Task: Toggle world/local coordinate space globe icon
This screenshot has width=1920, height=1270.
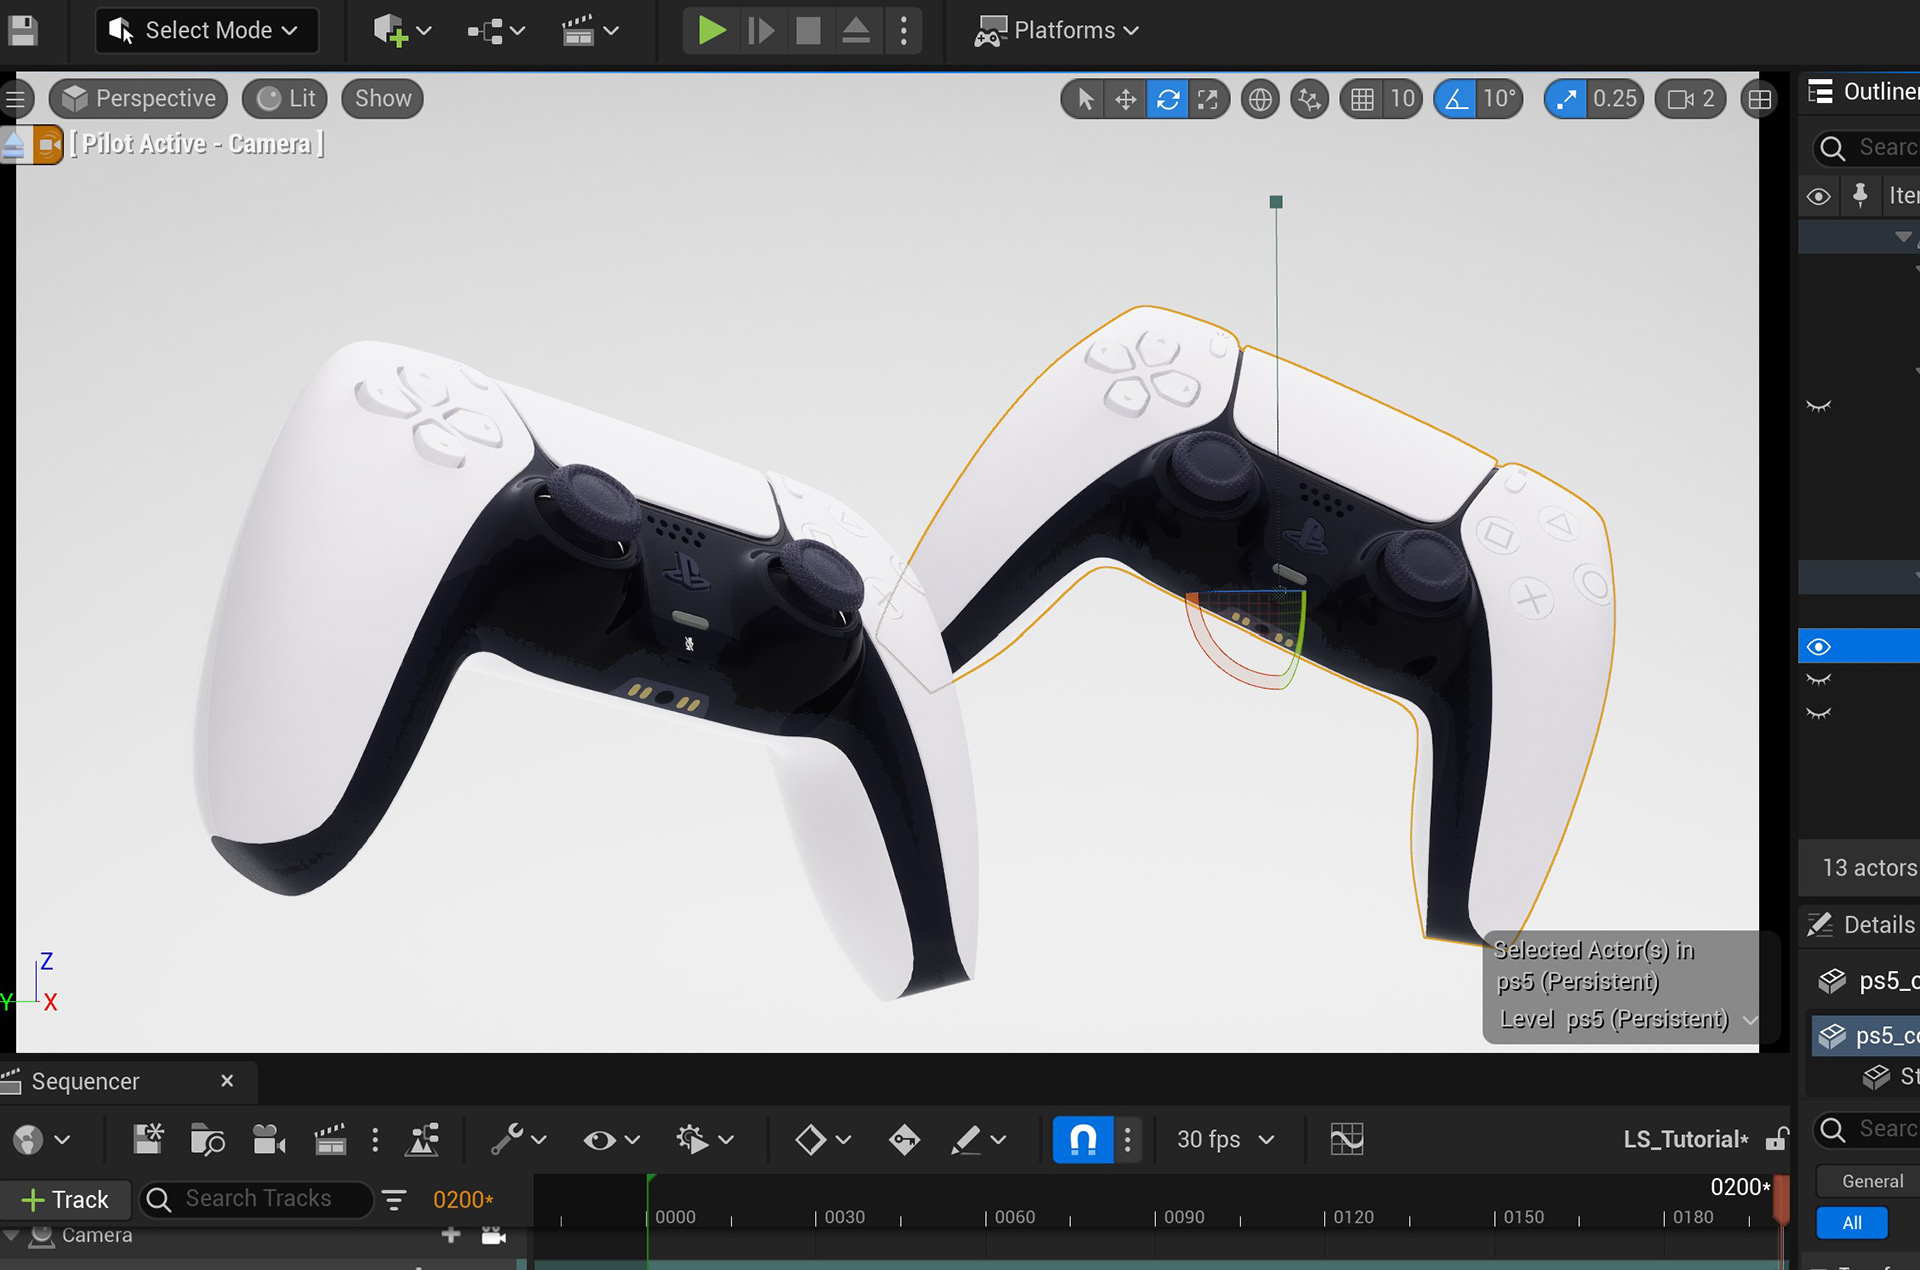Action: (x=1260, y=99)
